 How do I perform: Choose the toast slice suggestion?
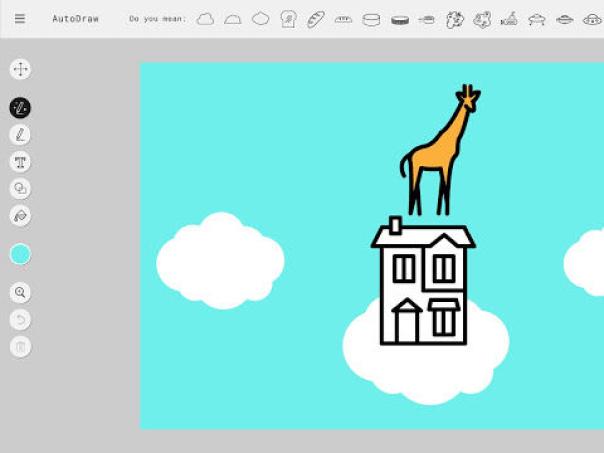(x=288, y=19)
